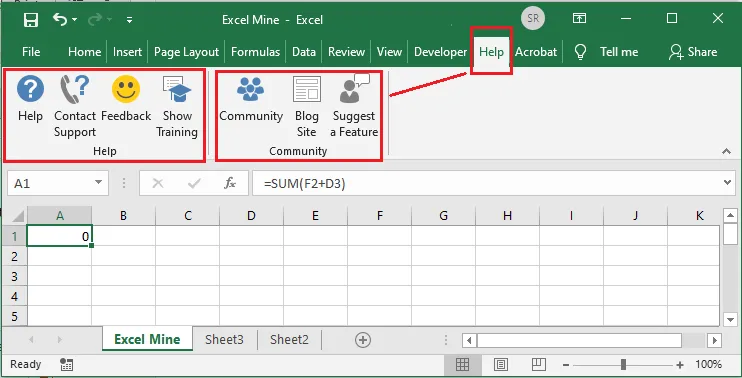The height and width of the screenshot is (378, 742).
Task: Send Feedback via the smiley icon
Action: click(x=126, y=89)
